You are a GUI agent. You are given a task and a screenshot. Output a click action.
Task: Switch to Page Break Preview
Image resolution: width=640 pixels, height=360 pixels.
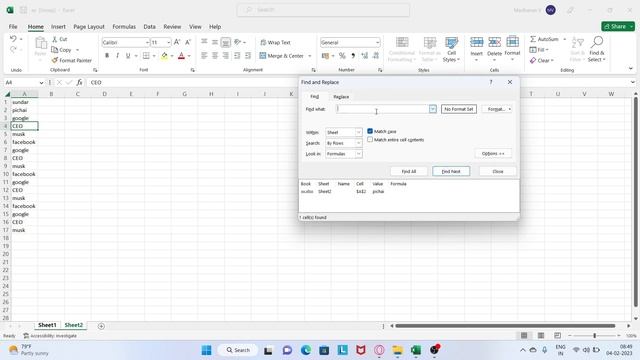click(x=558, y=336)
